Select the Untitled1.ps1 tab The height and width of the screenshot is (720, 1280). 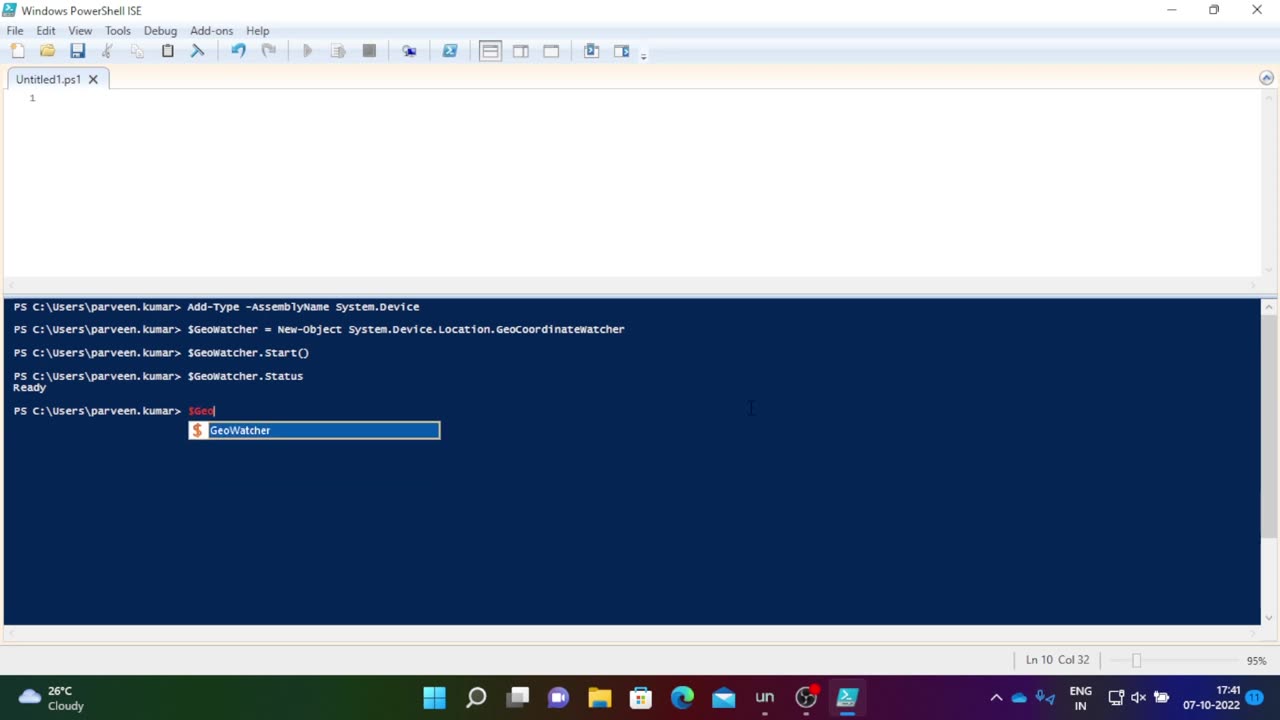(x=48, y=79)
